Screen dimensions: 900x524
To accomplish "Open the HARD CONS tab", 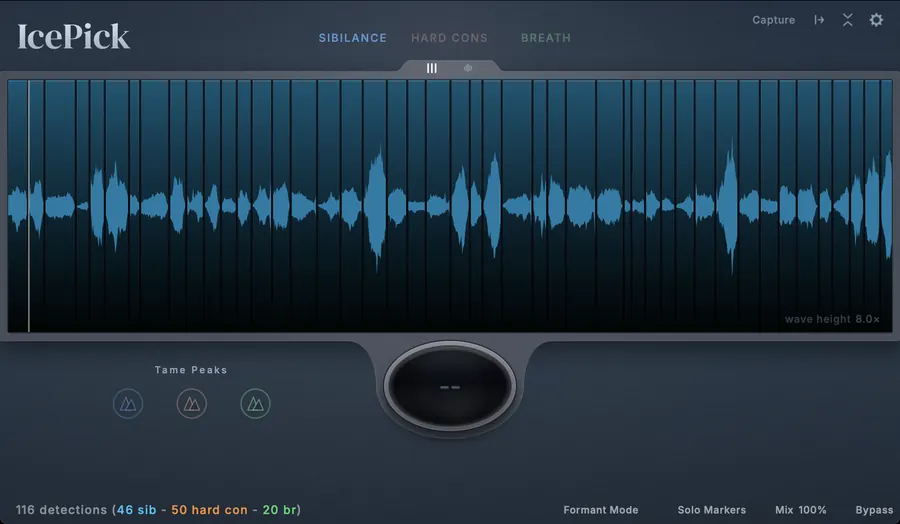I will tap(449, 38).
